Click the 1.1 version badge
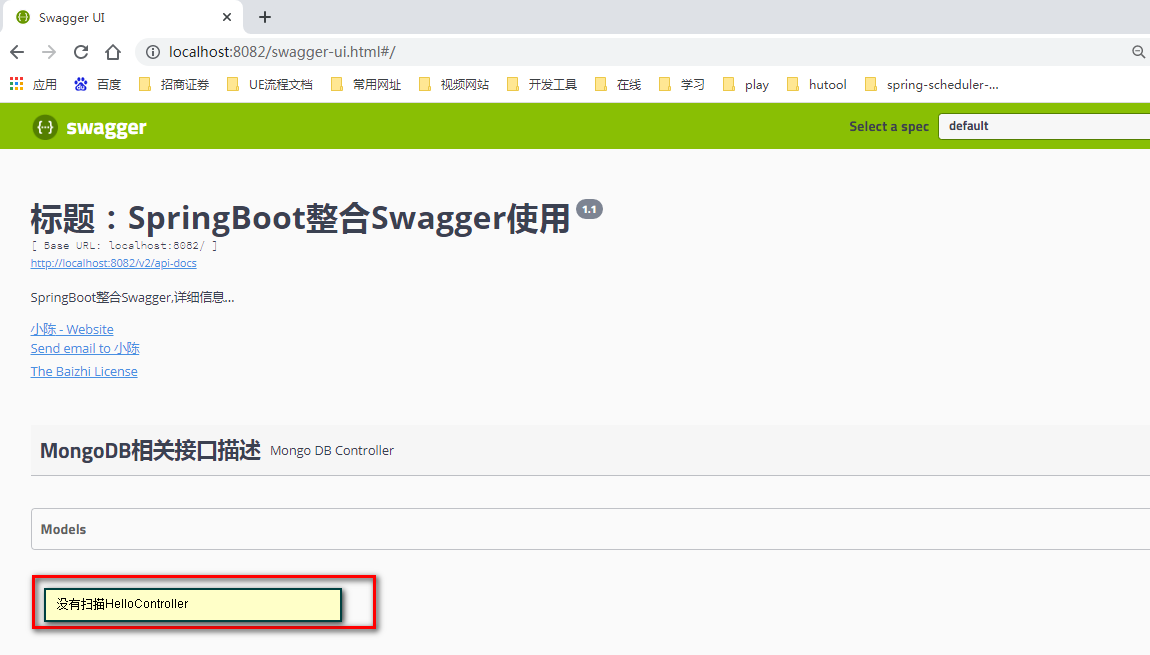The image size is (1150, 655). pos(590,209)
